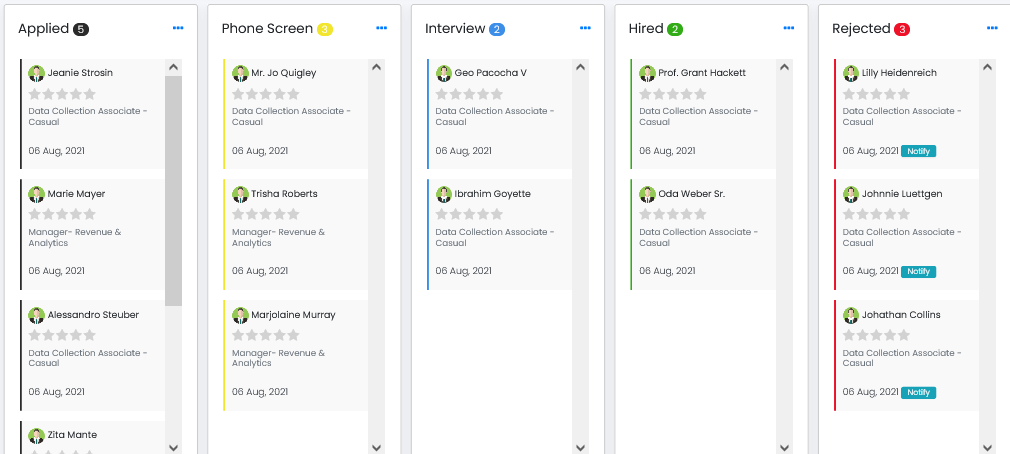
Task: Select the Alessandro Steuber candidate card
Action: (x=93, y=350)
